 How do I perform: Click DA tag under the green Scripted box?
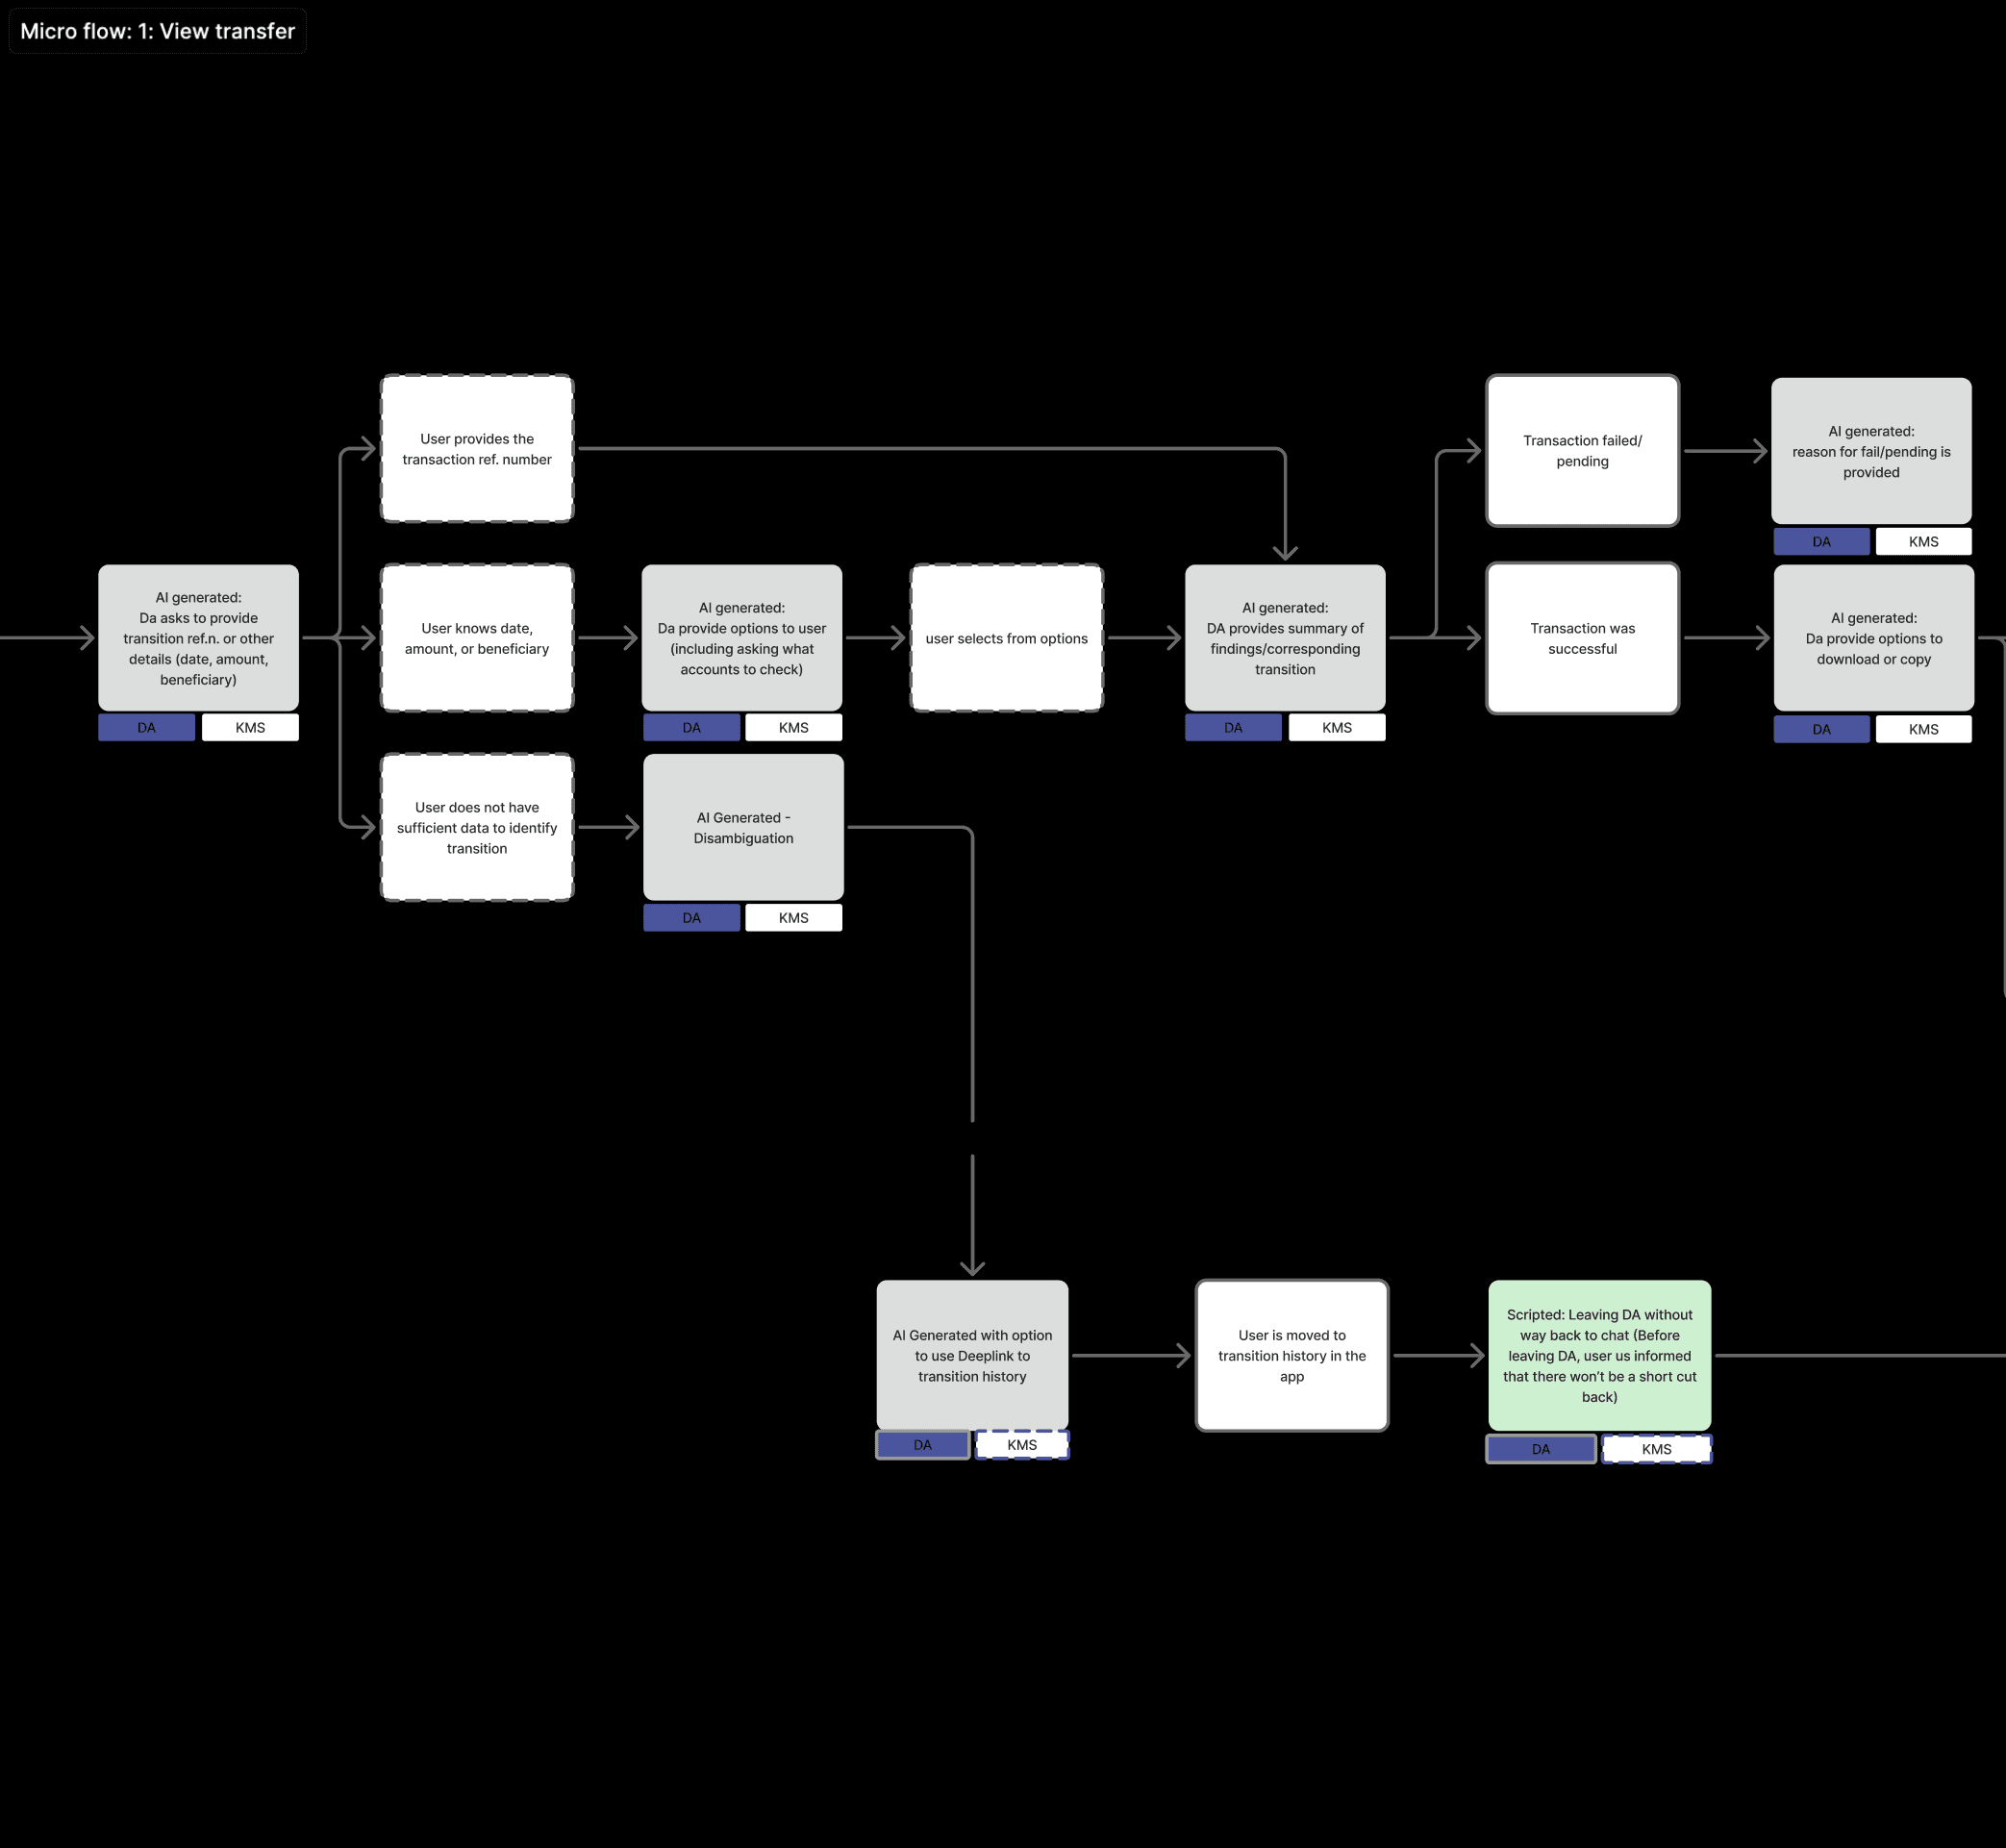tap(1540, 1449)
